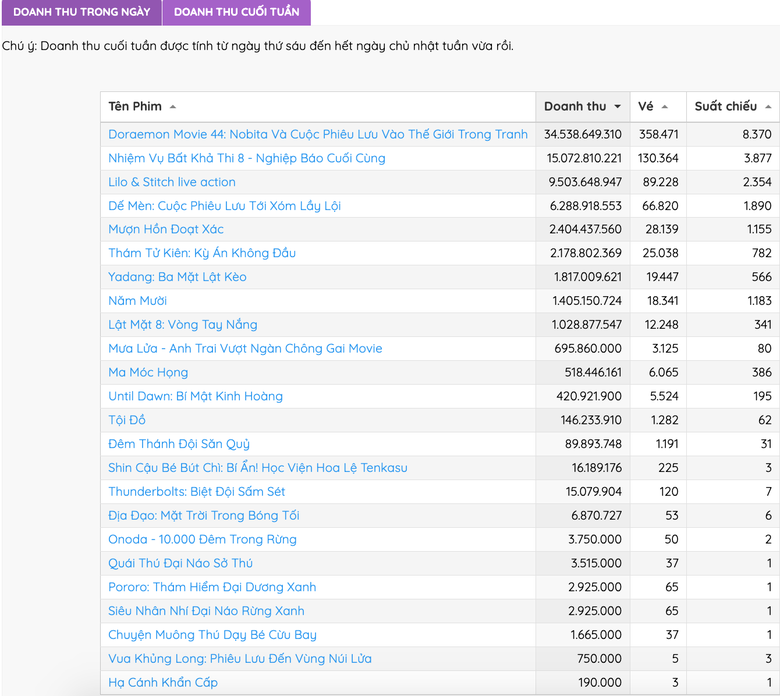The width and height of the screenshot is (780, 696).
Task: Click sort arrow beside Vé header
Action: (x=666, y=107)
